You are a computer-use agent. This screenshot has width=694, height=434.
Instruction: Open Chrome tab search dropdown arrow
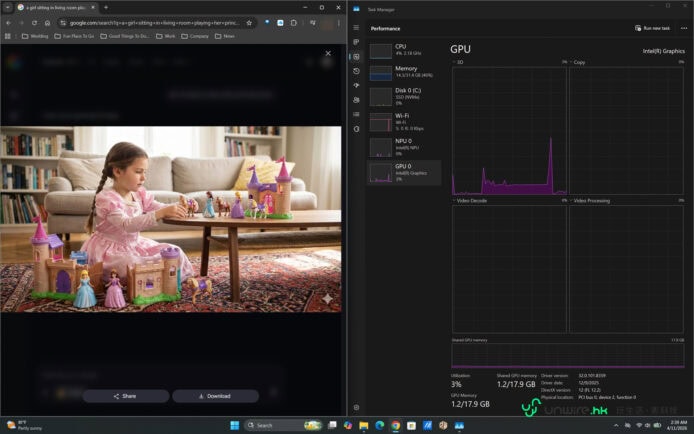8,8
